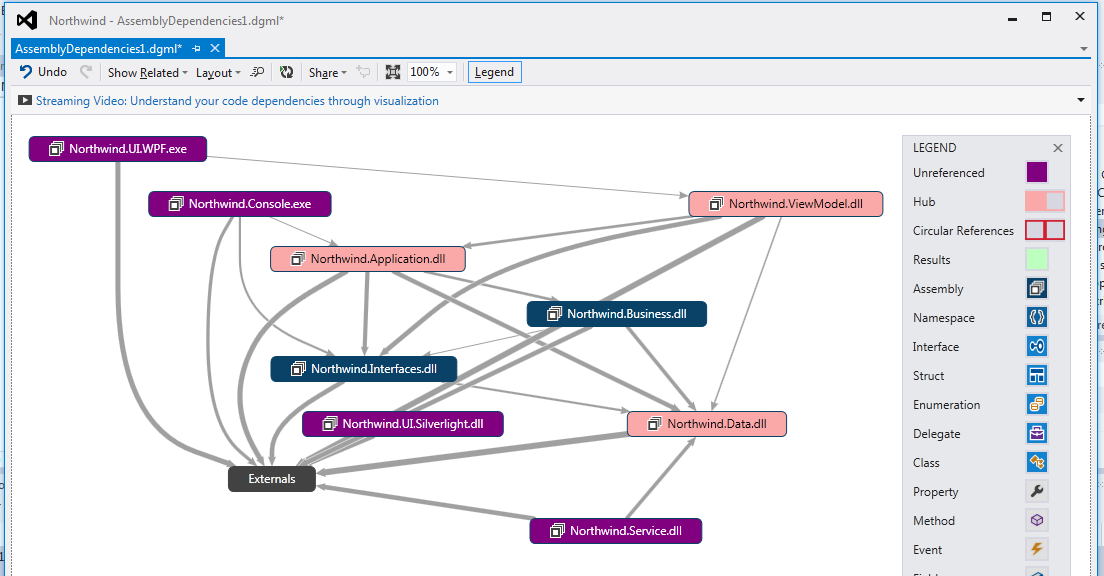Image resolution: width=1104 pixels, height=576 pixels.
Task: Select the Northwind.Business.dll node
Action: point(616,313)
